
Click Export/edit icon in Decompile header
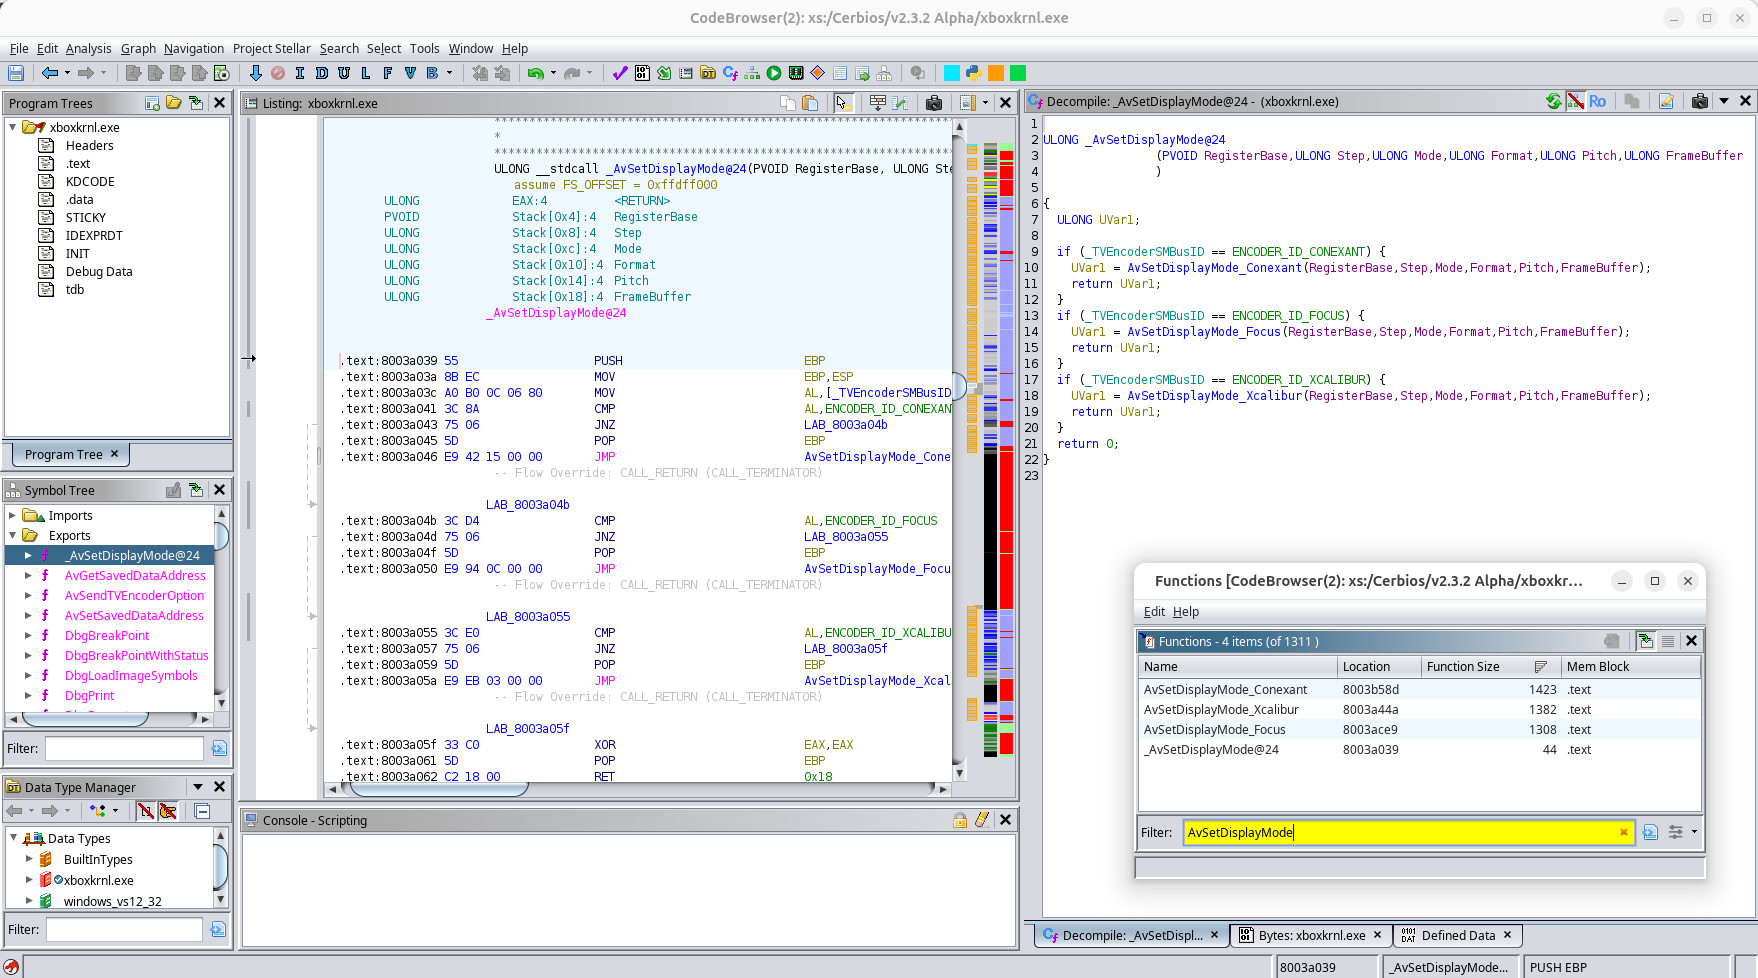pyautogui.click(x=1667, y=101)
